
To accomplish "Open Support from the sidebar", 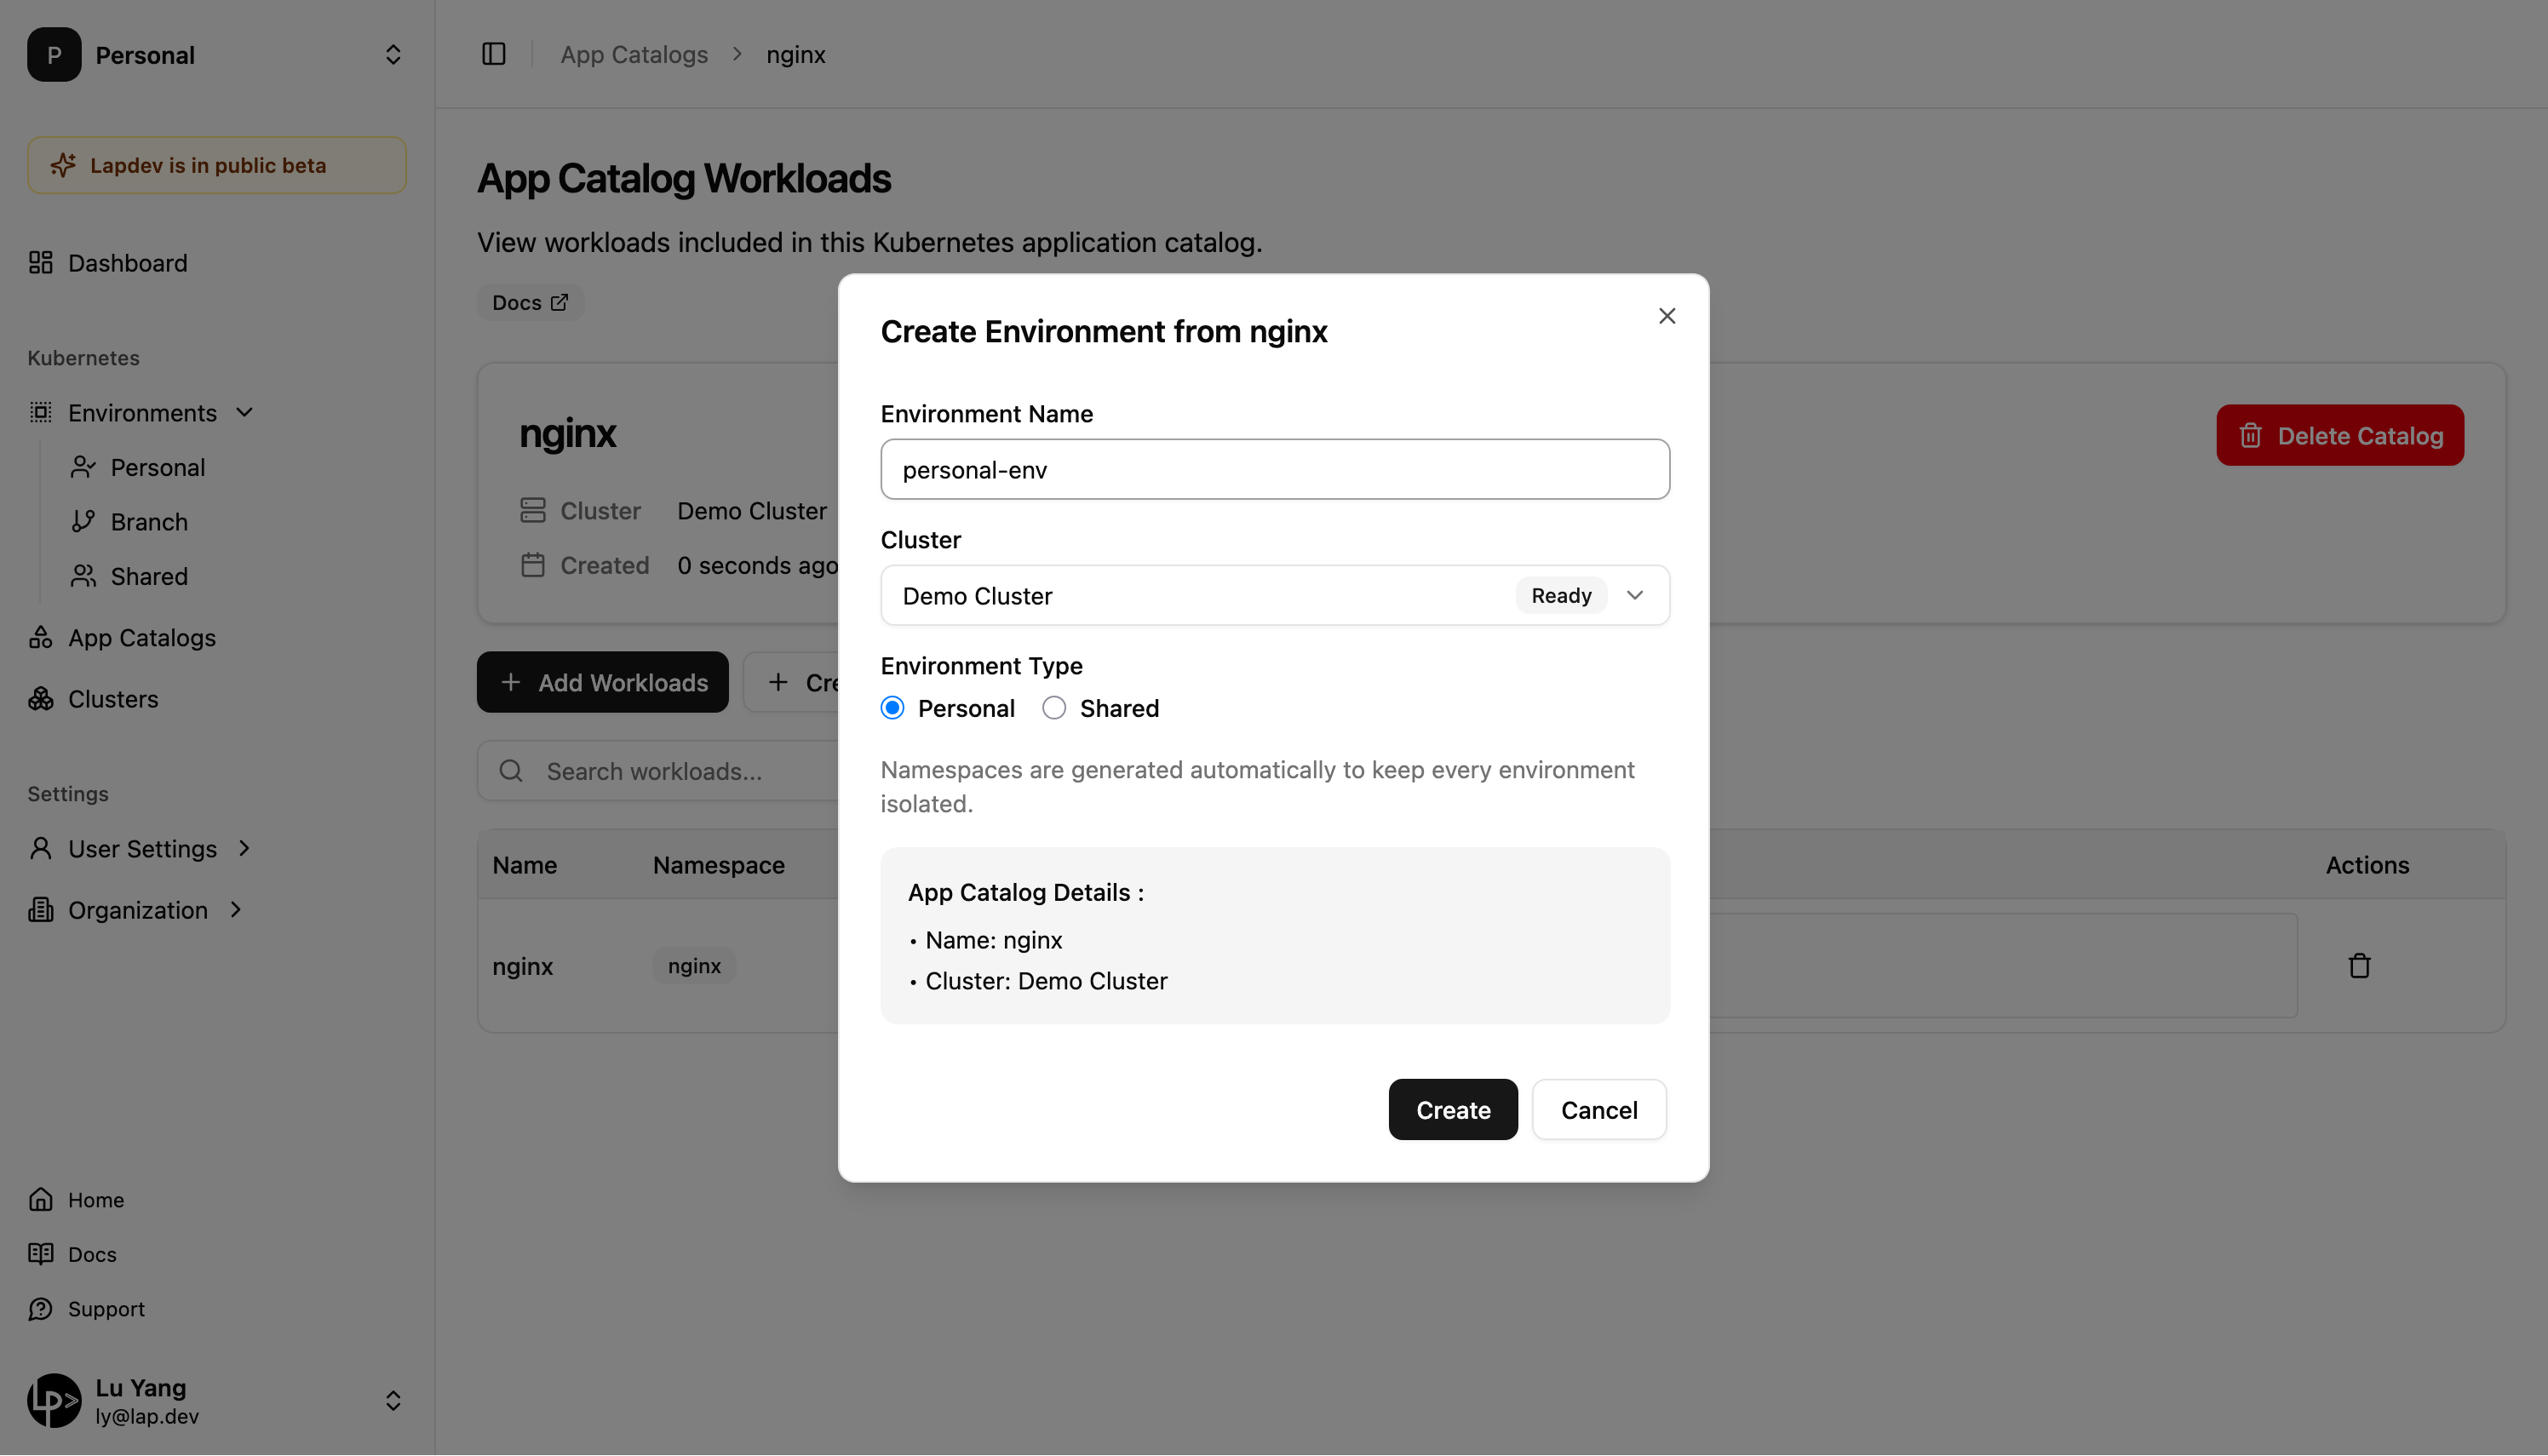I will click(x=105, y=1309).
